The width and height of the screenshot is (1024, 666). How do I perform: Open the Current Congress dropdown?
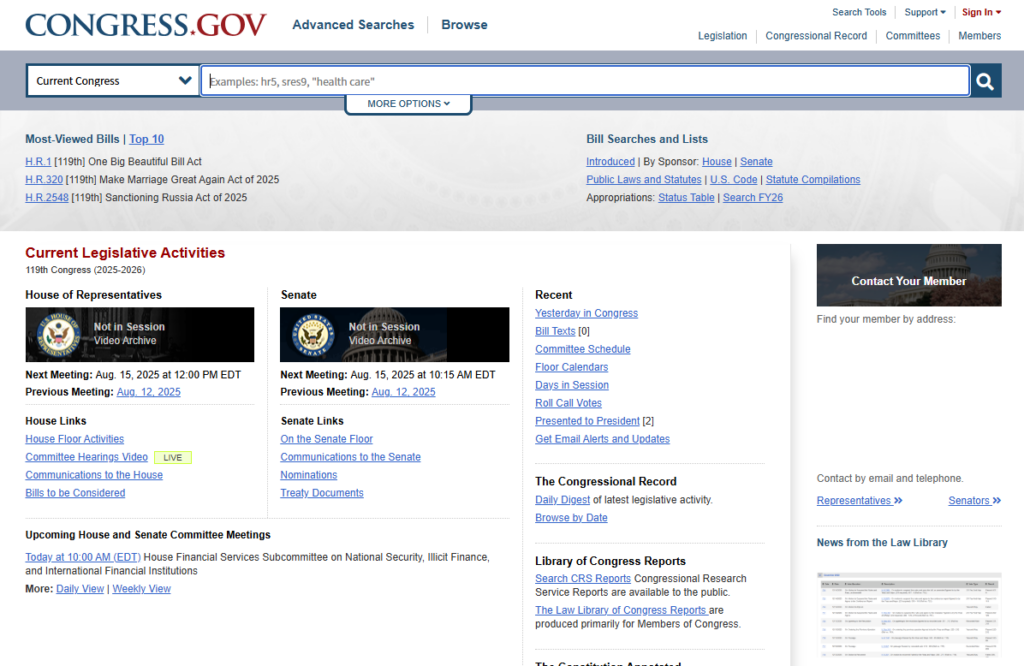112,80
